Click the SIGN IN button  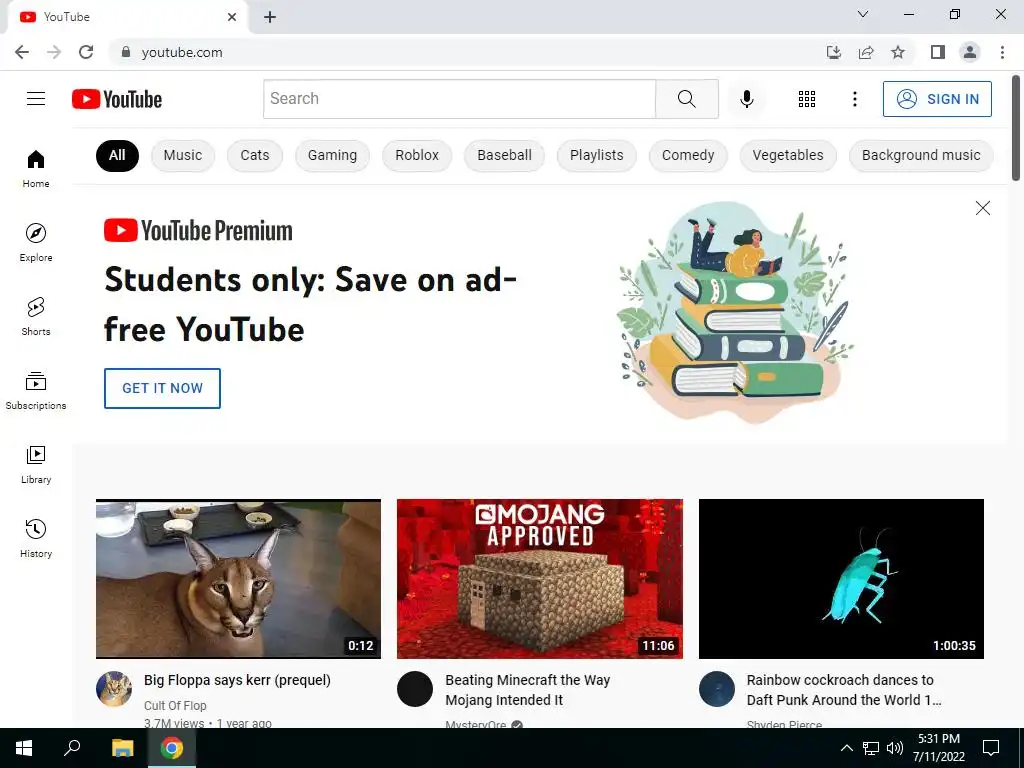point(937,99)
